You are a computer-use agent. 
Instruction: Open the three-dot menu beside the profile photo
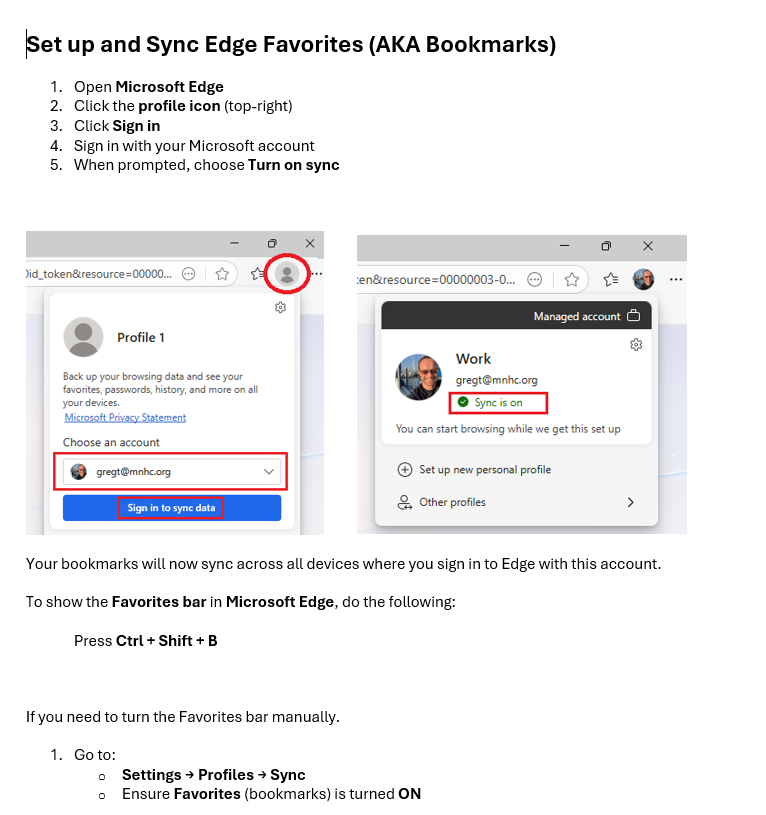coord(676,280)
